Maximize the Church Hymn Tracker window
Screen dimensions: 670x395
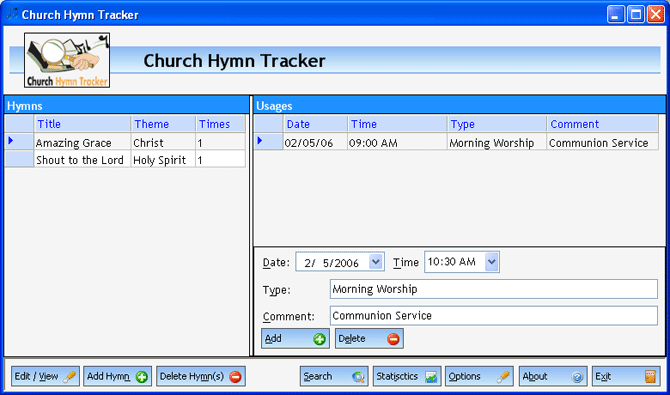[x=635, y=15]
